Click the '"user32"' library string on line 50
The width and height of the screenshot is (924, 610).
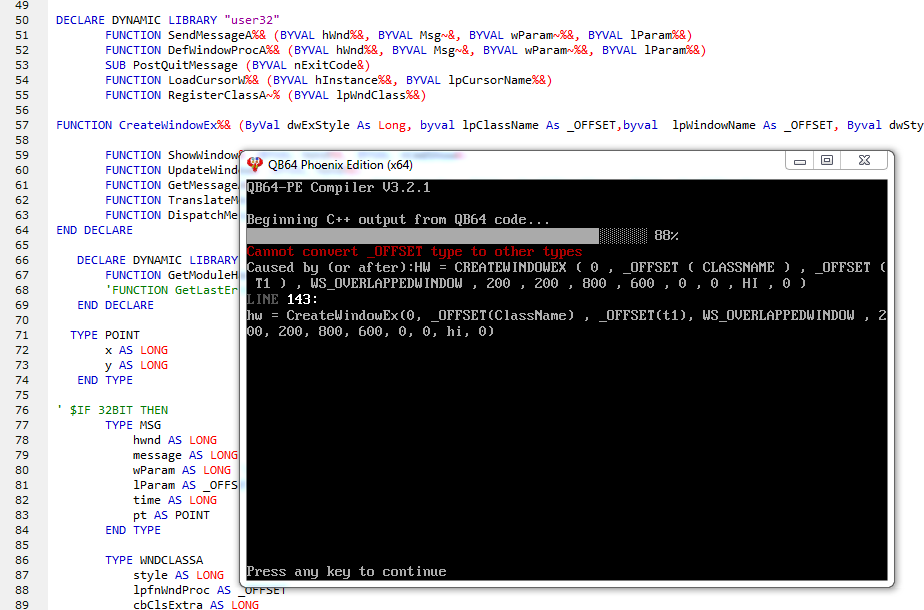[x=252, y=20]
